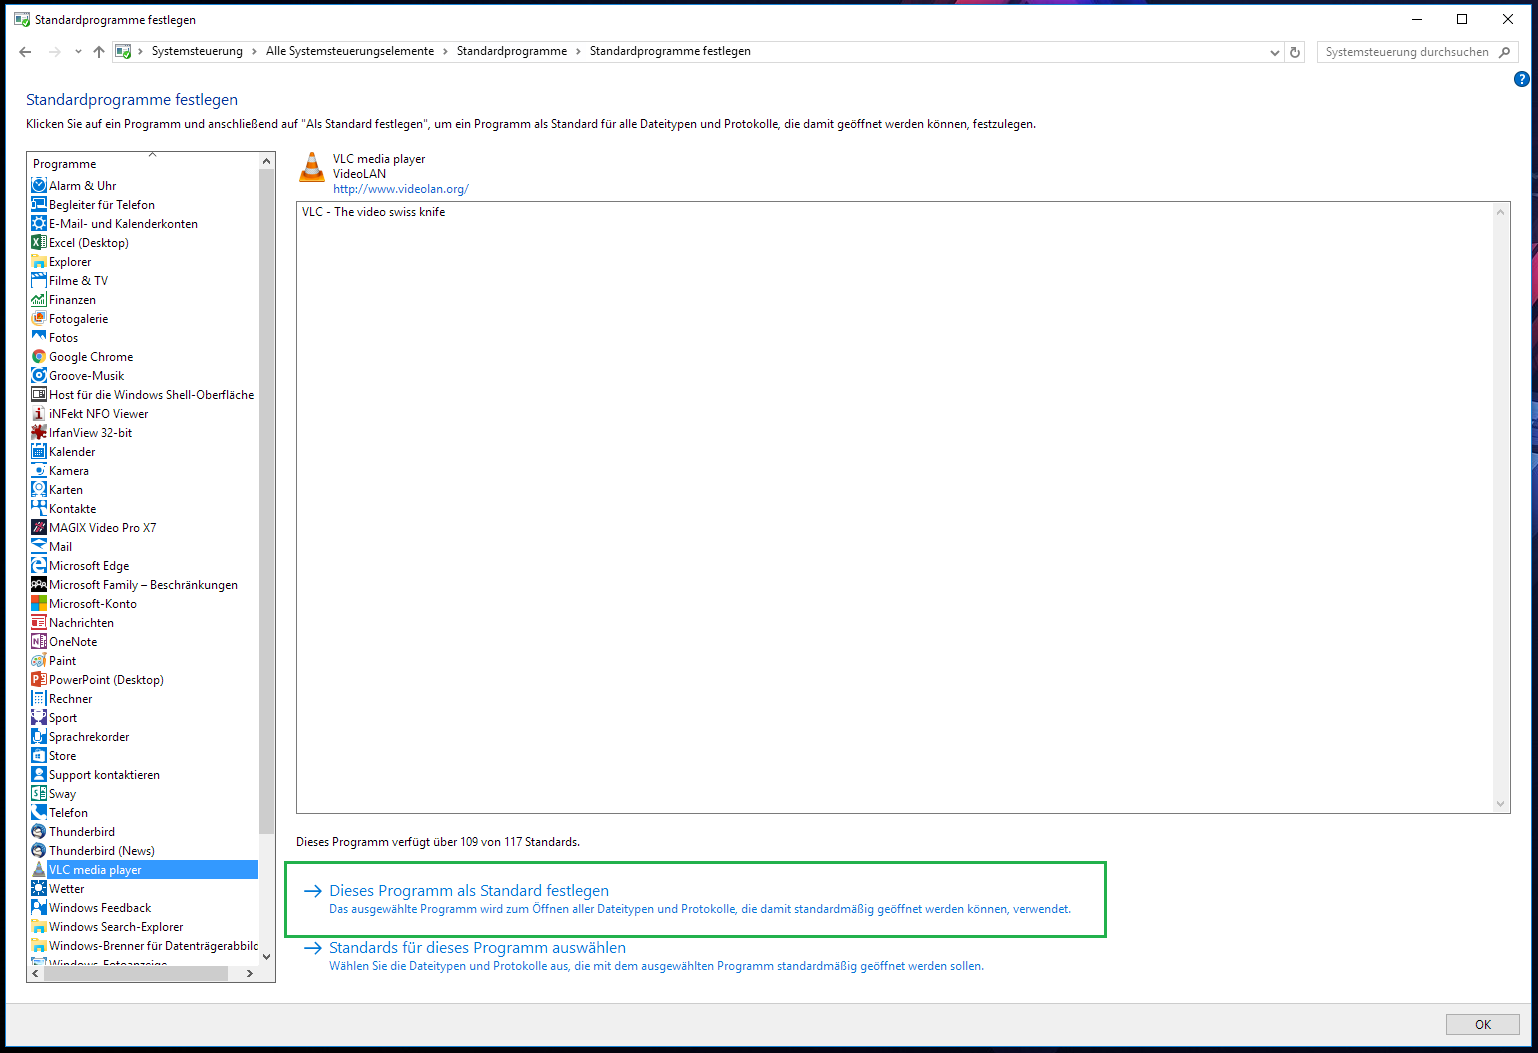Click Standards für dieses Programm auswählen
The image size is (1538, 1053).
(x=477, y=948)
